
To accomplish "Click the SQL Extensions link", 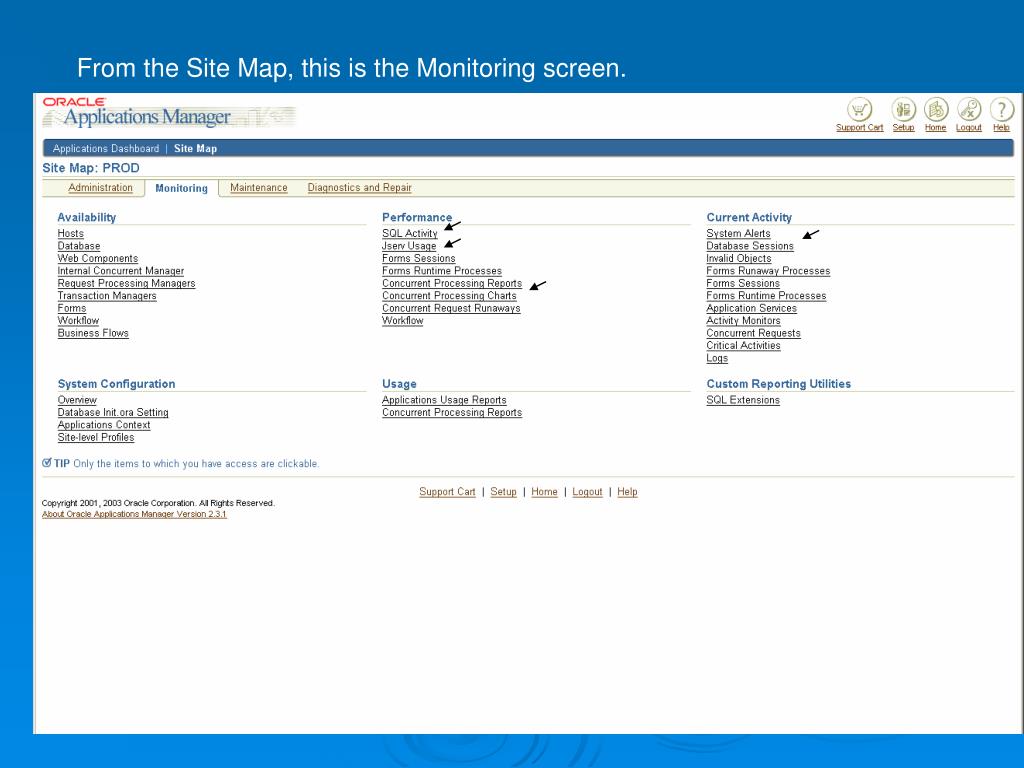I will pos(743,400).
